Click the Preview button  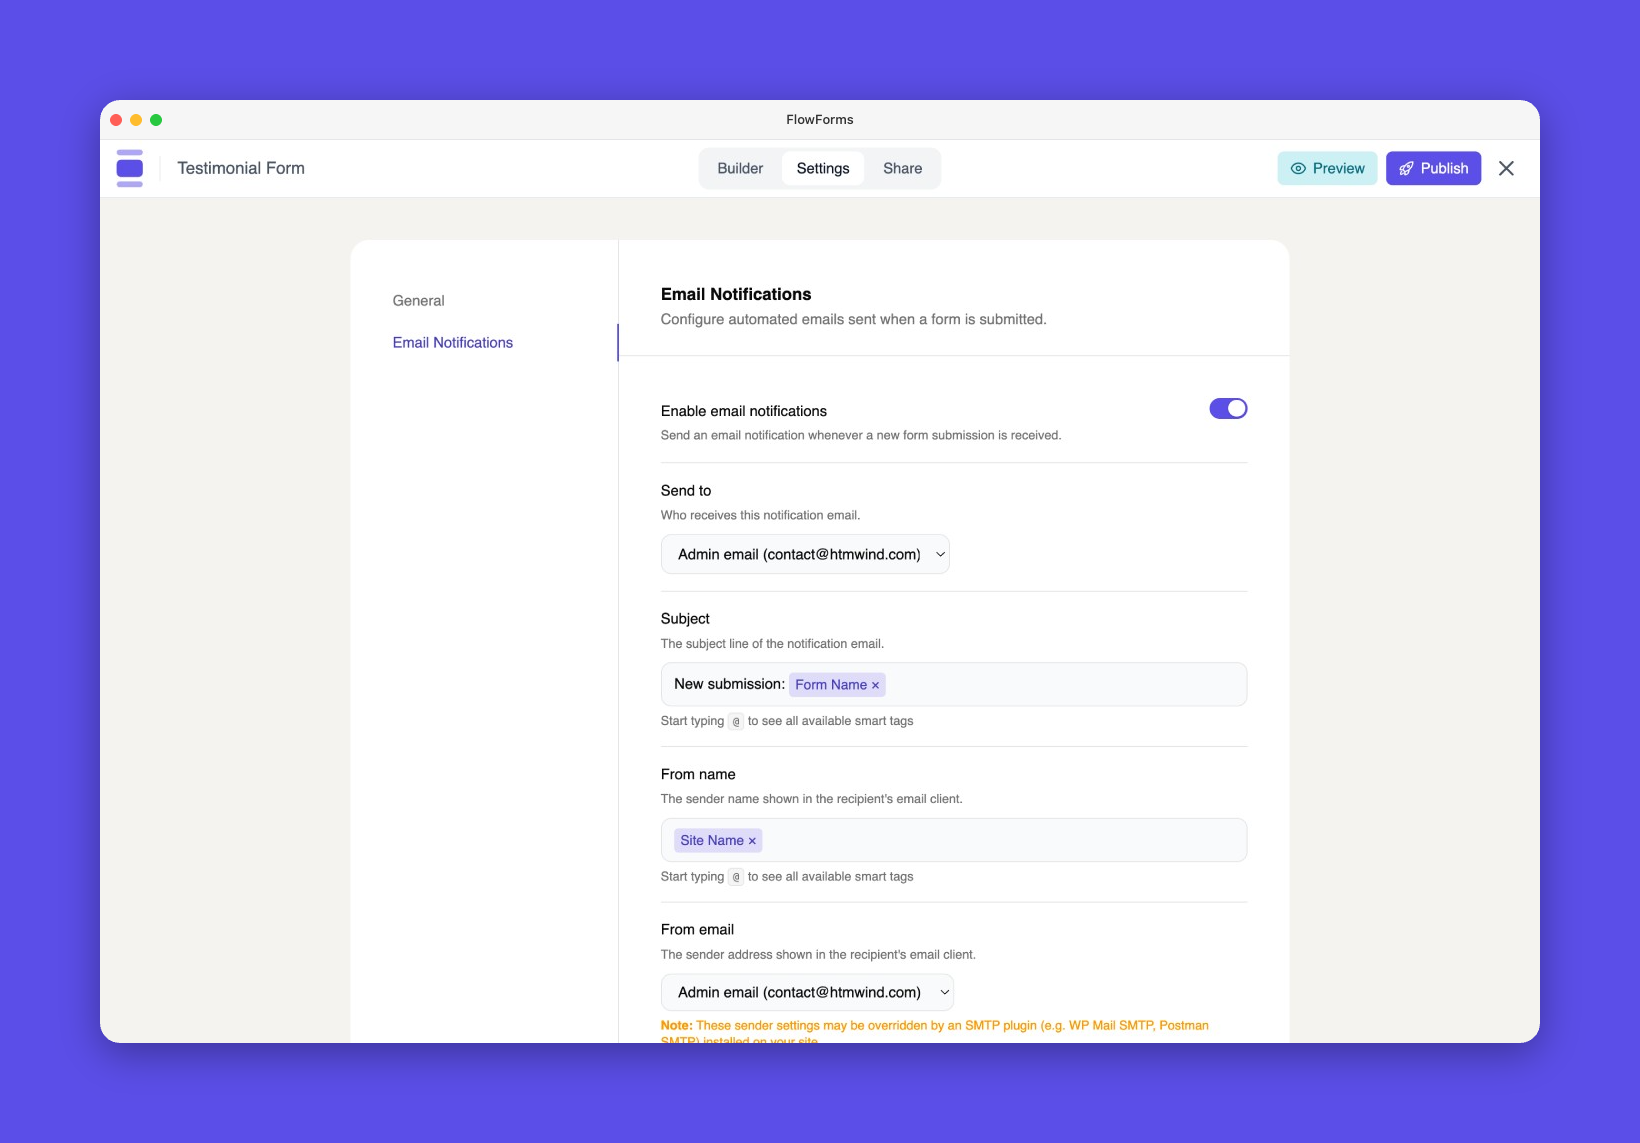1327,168
